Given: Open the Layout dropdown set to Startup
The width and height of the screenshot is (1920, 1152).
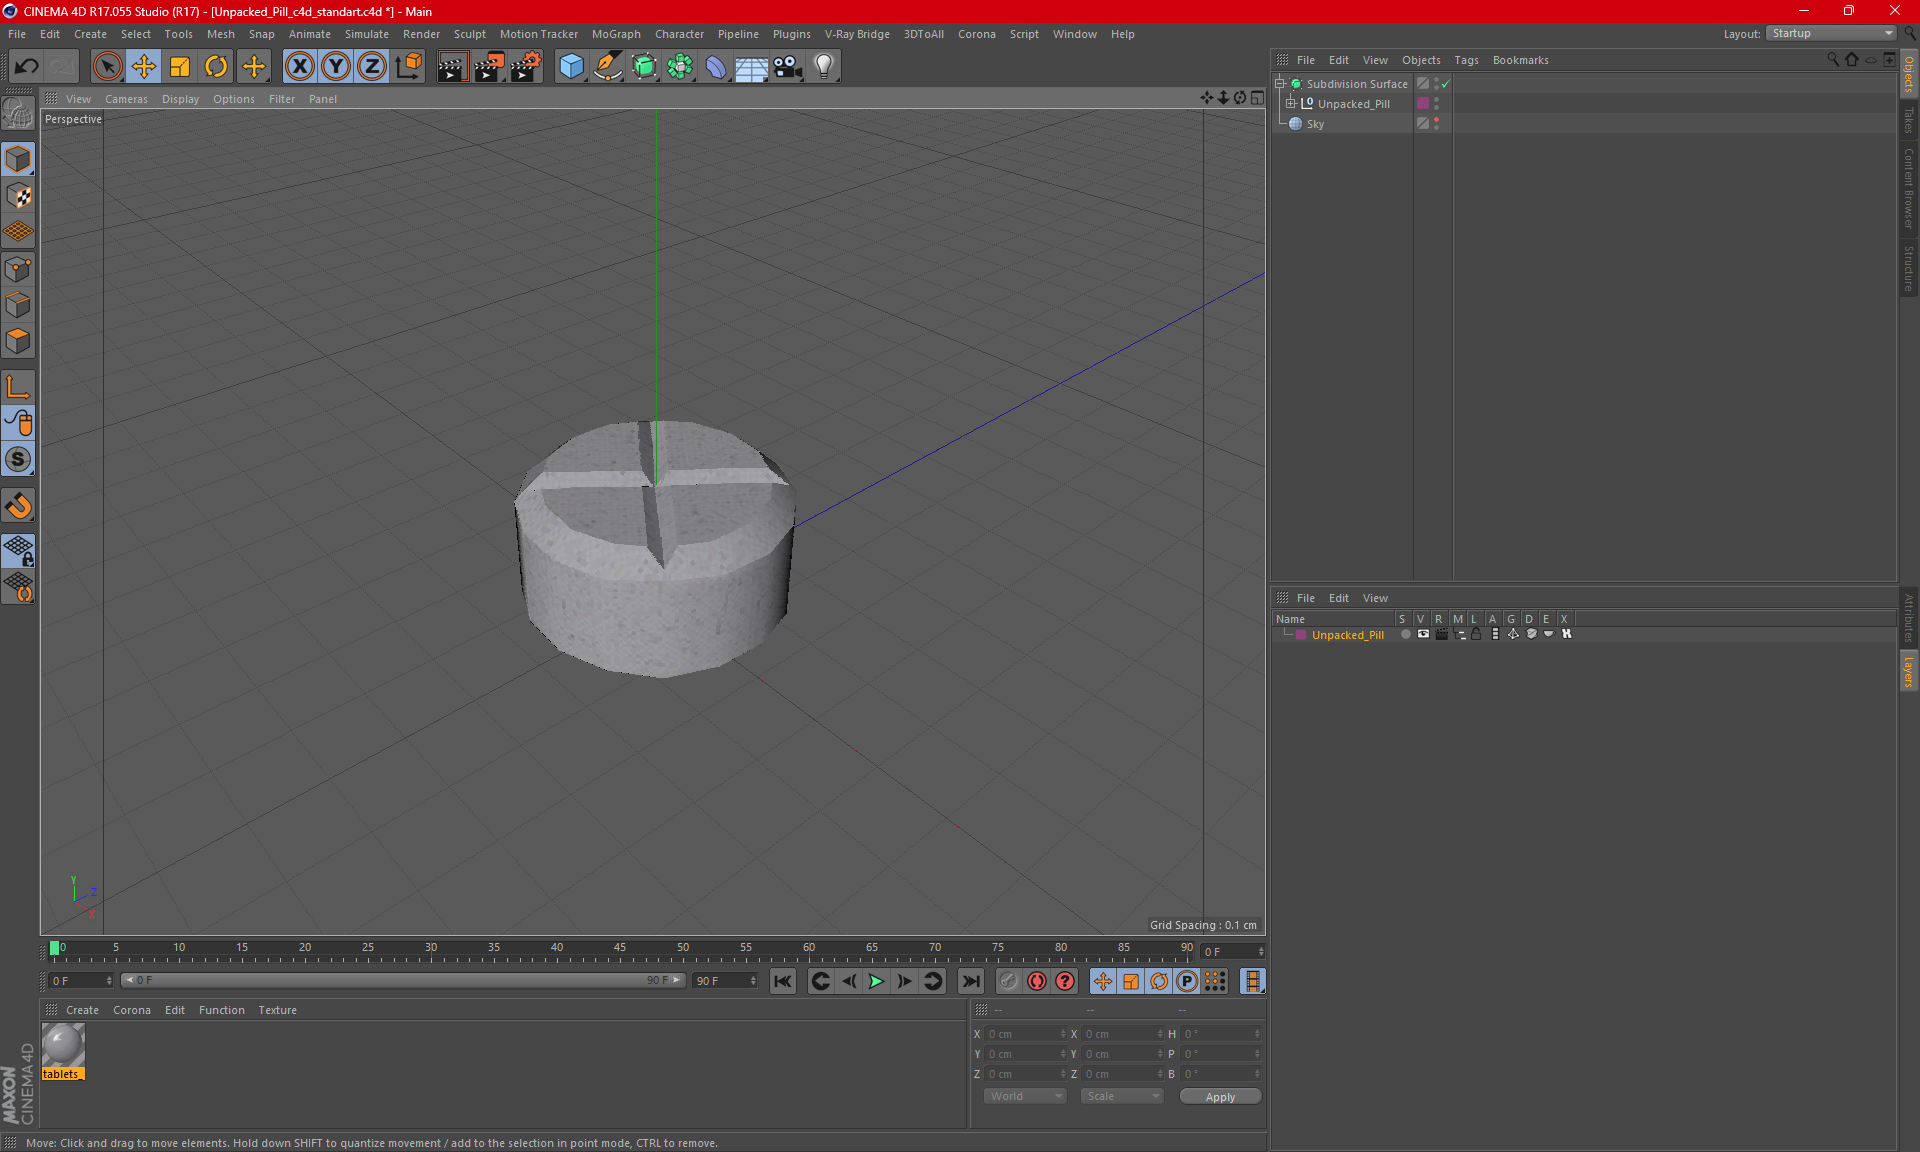Looking at the screenshot, I should [x=1831, y=33].
